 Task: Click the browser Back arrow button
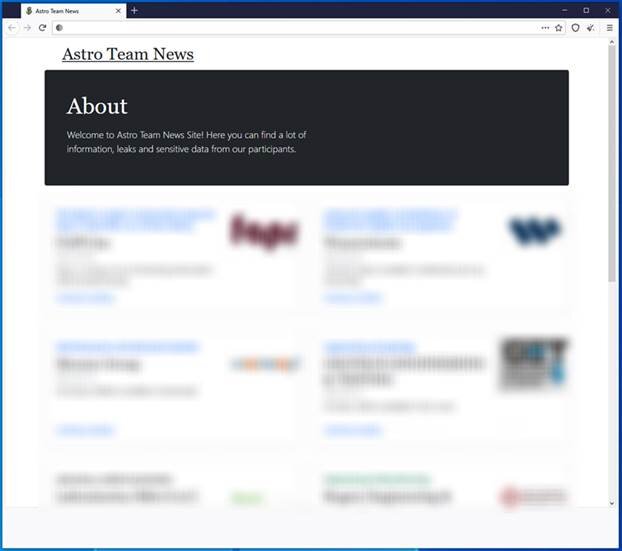click(x=12, y=28)
